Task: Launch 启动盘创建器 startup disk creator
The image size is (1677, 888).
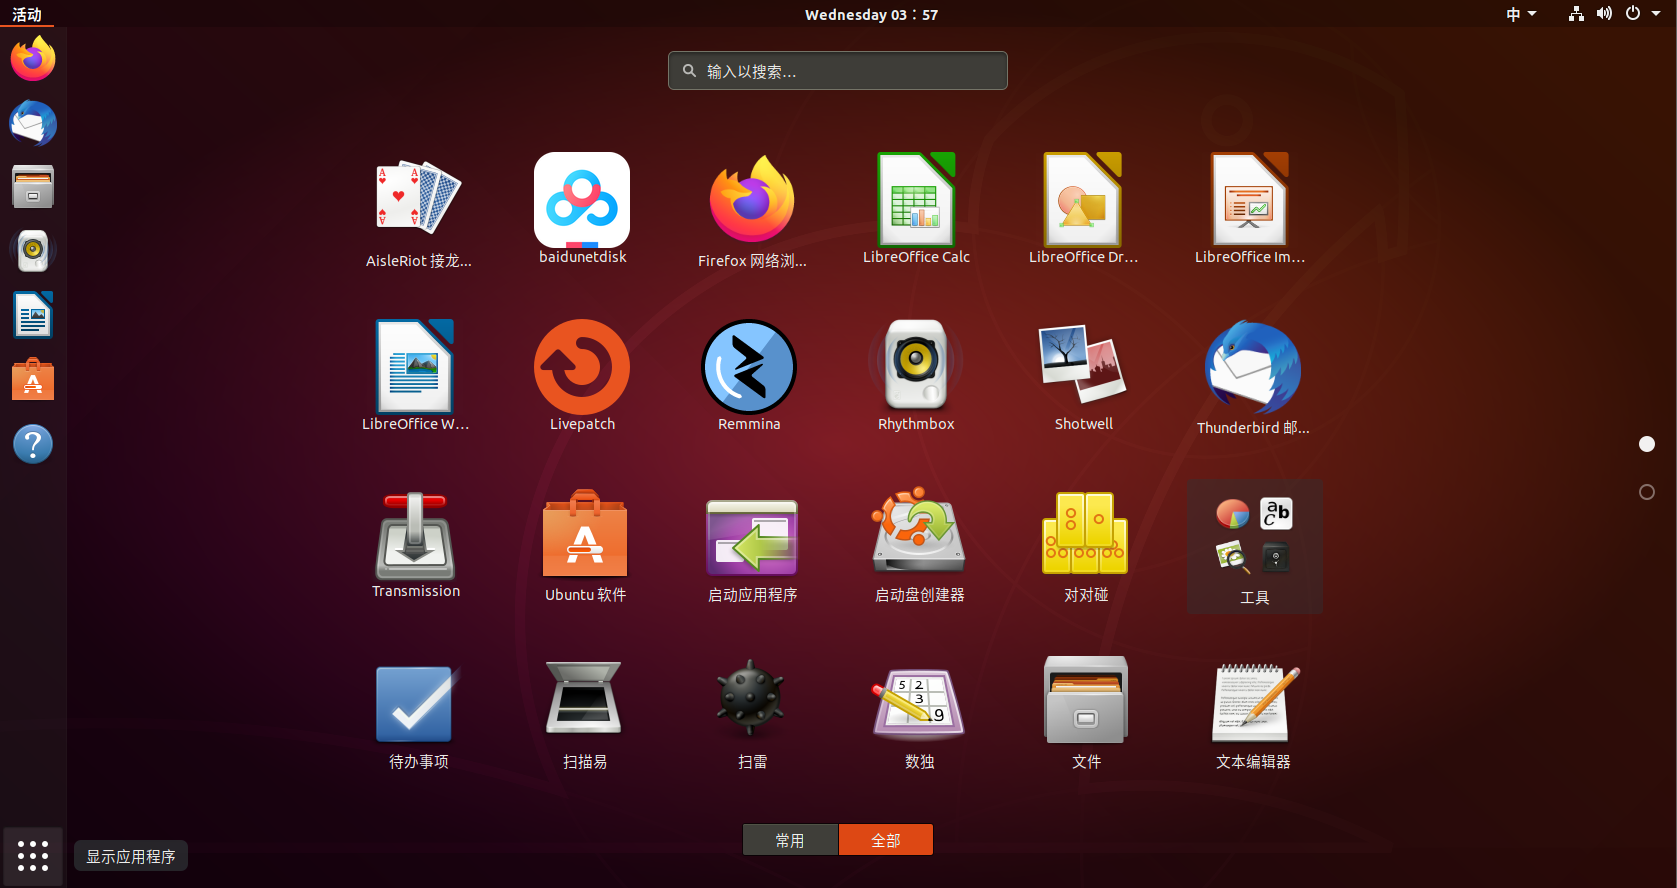Action: [x=919, y=547]
